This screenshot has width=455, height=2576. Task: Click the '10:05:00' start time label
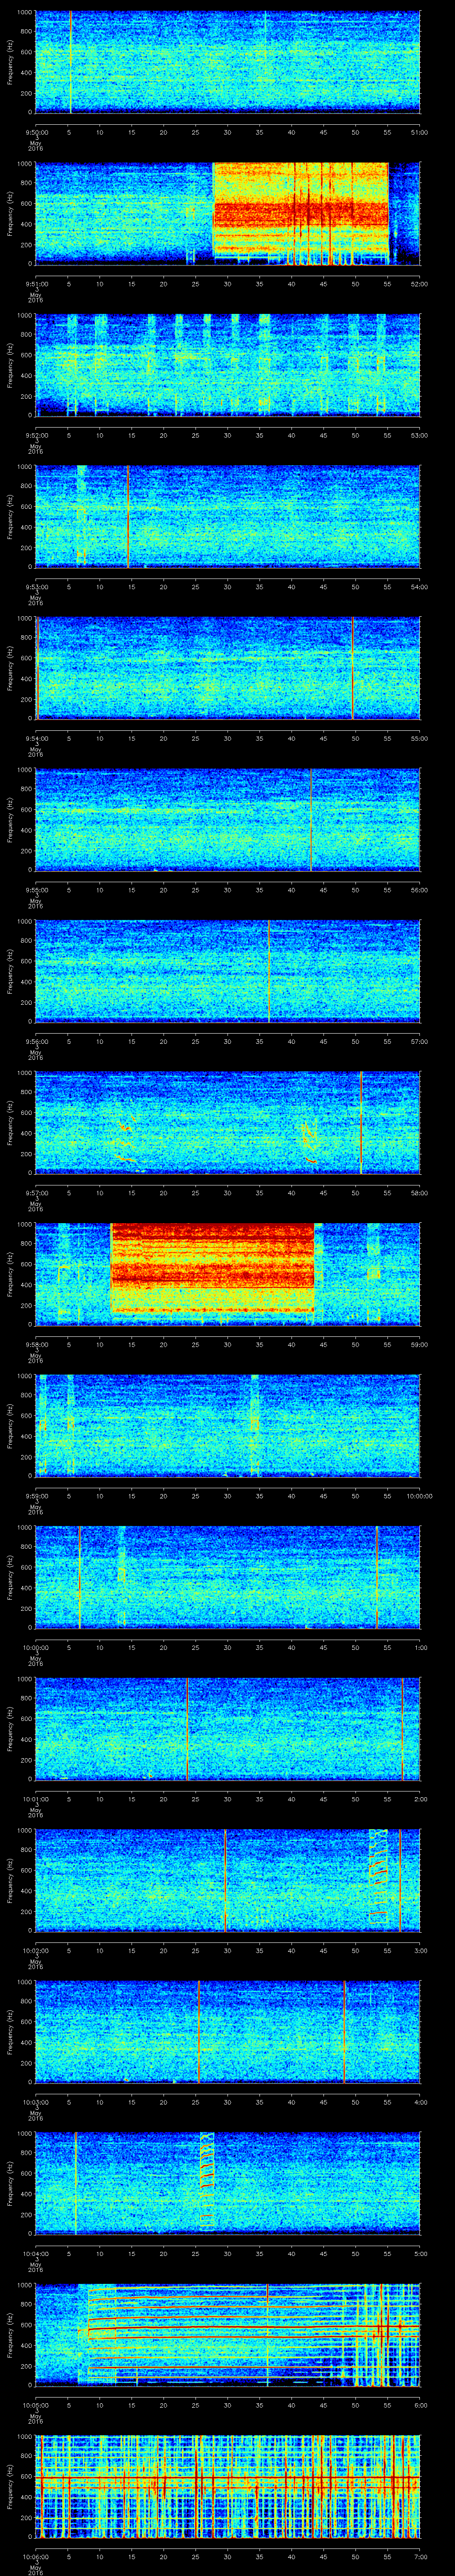click(36, 2404)
